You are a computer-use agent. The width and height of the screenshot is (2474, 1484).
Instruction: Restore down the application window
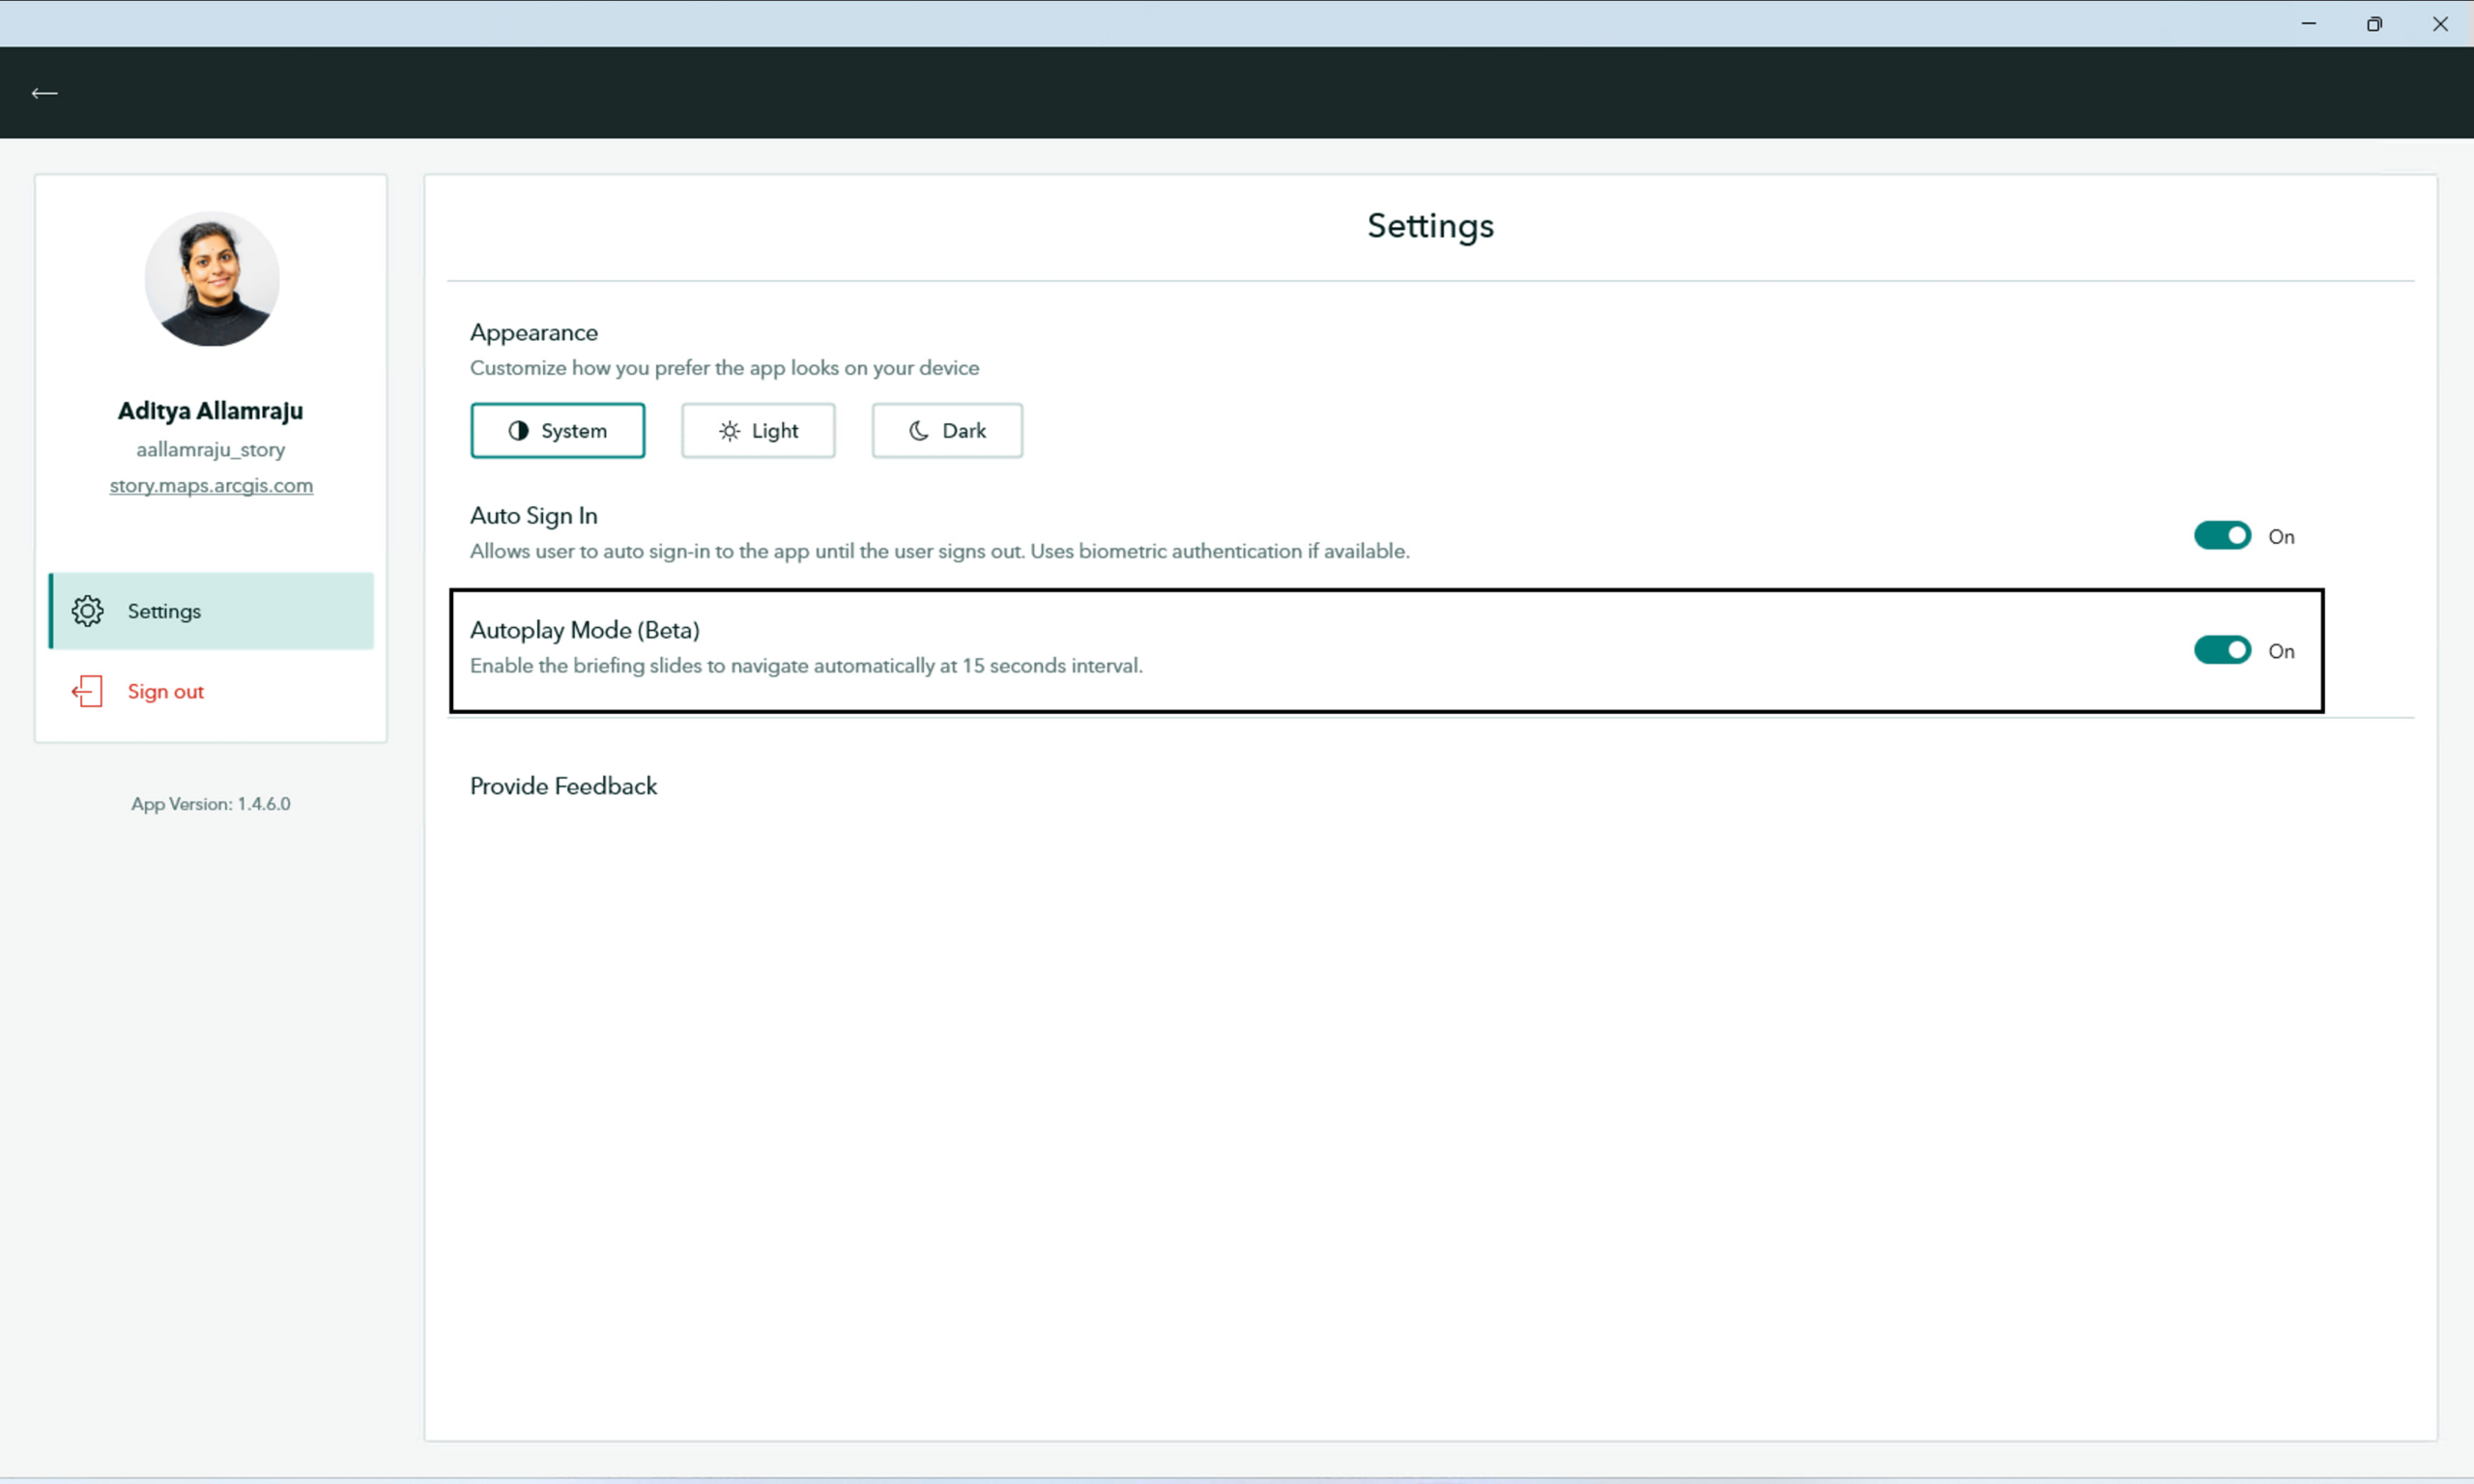tap(2374, 24)
